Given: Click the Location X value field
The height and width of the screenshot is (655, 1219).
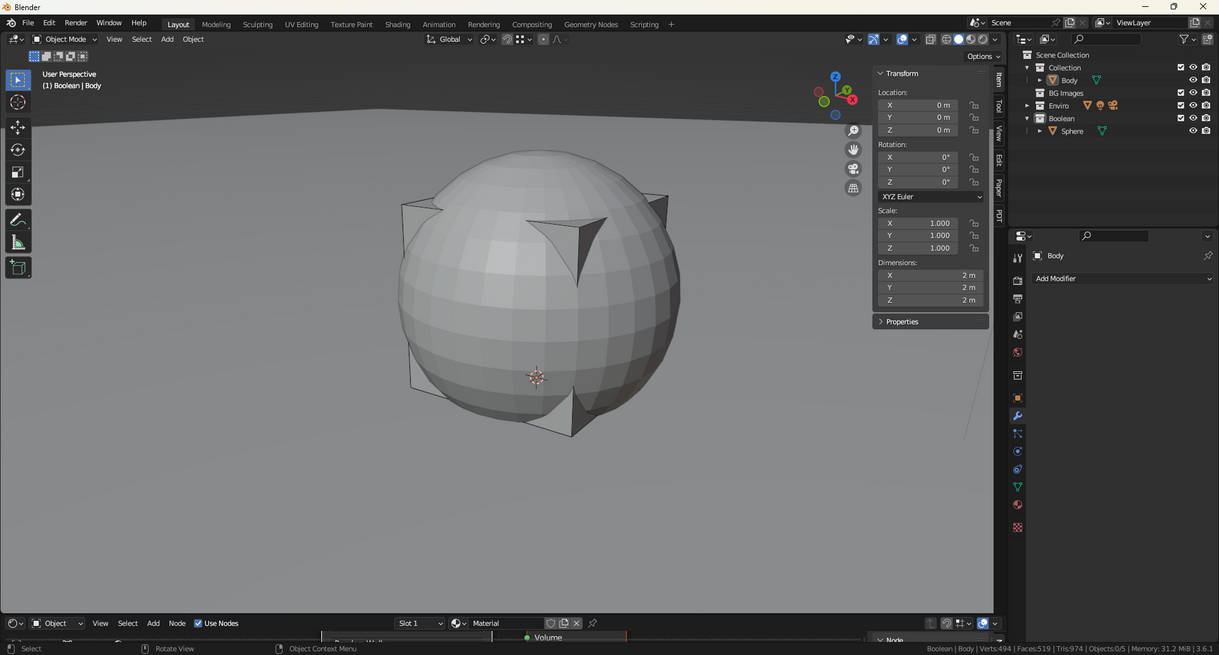Looking at the screenshot, I should pyautogui.click(x=918, y=105).
